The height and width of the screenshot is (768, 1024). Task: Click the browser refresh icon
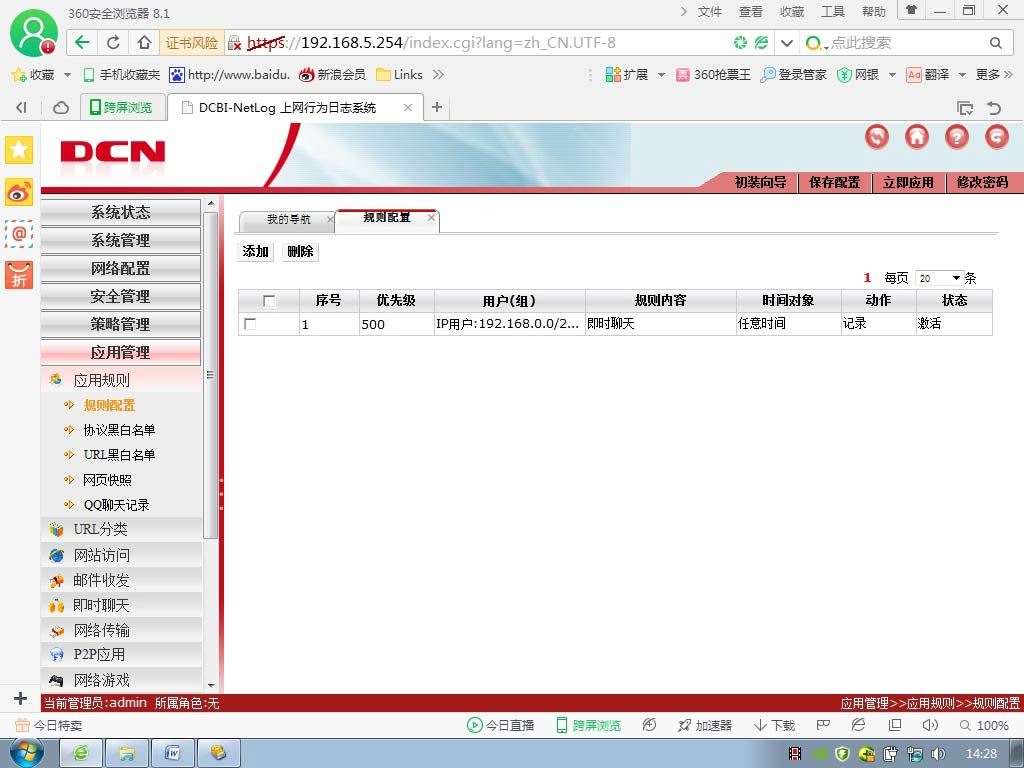point(113,42)
